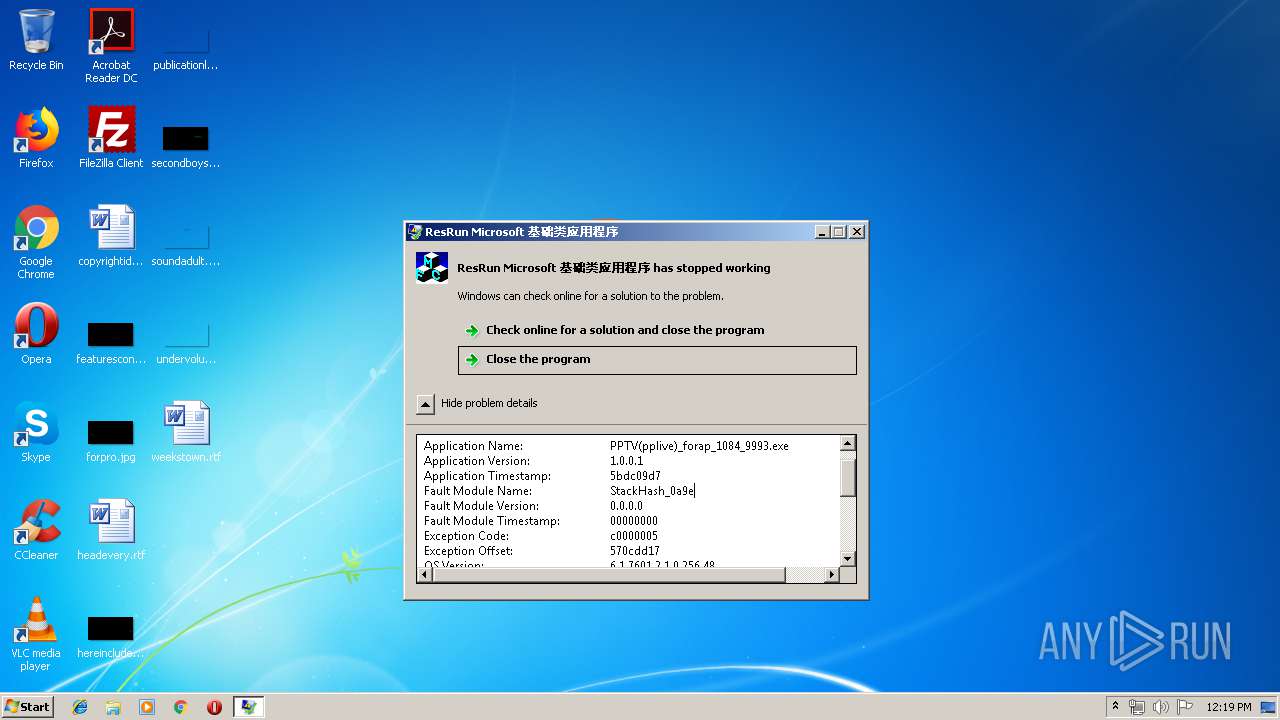
Task: Click the network tray icon
Action: (x=1137, y=707)
